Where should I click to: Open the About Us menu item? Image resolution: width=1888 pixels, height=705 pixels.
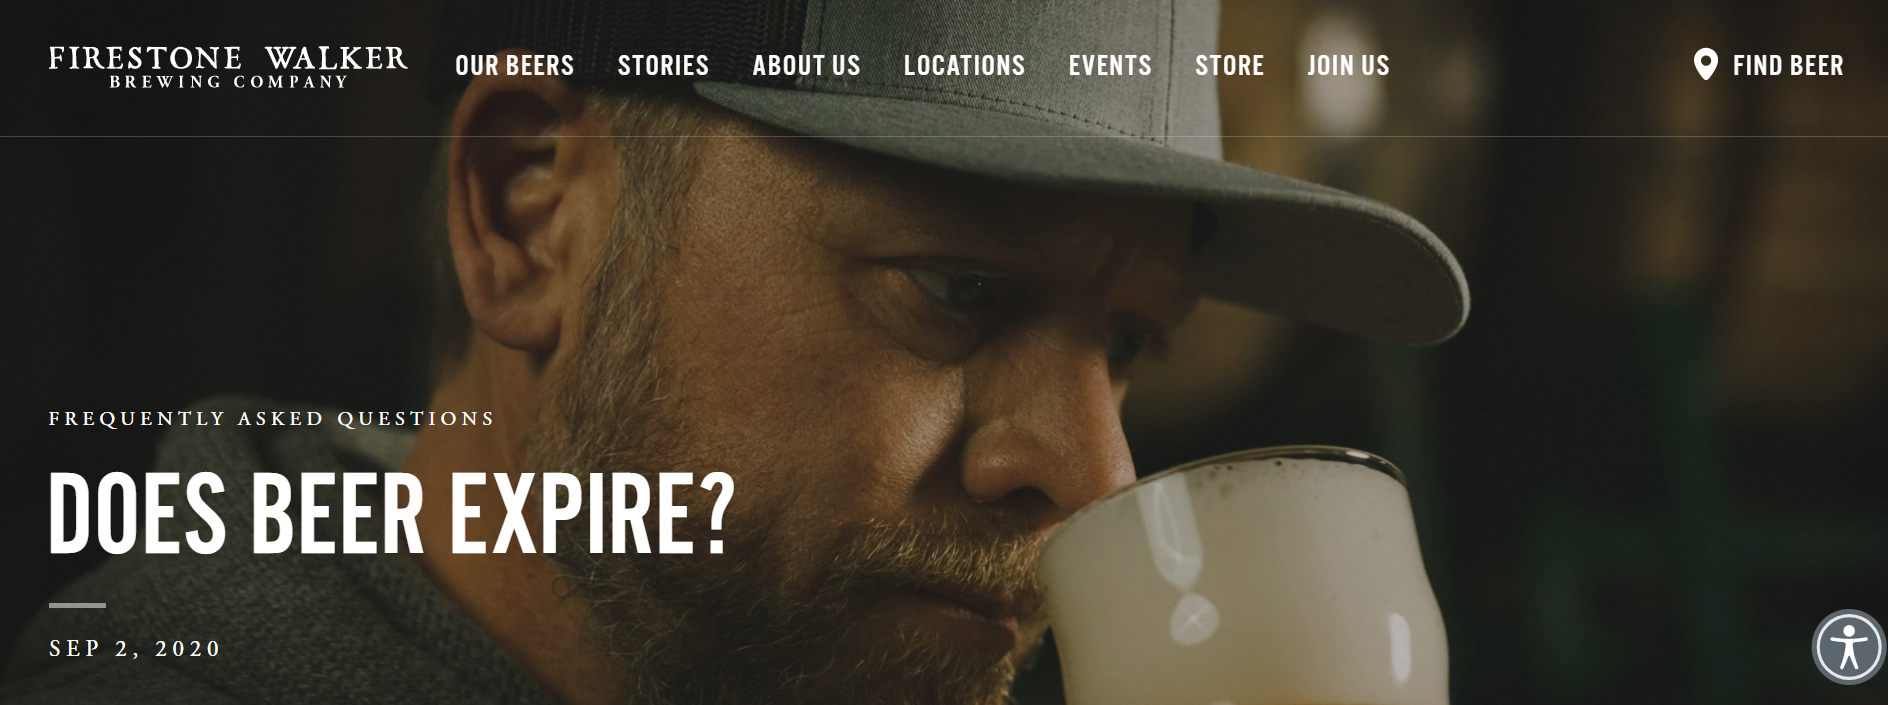click(x=806, y=66)
